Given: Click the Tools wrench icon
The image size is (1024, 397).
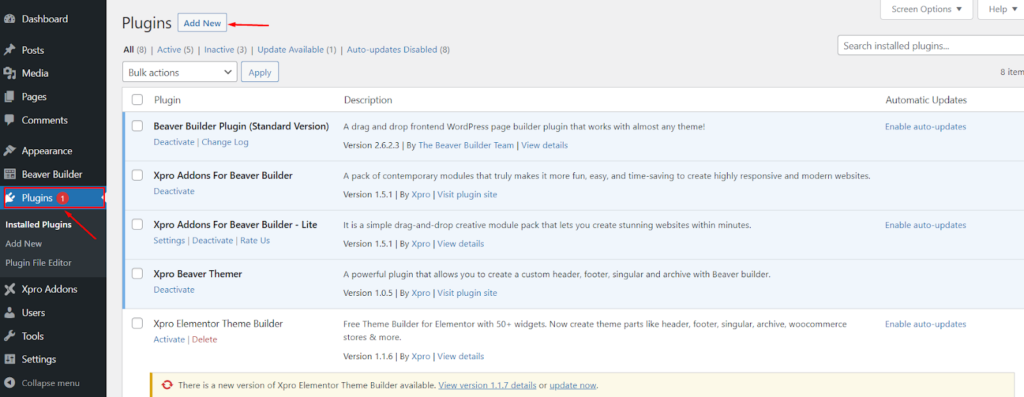Looking at the screenshot, I should click(10, 336).
